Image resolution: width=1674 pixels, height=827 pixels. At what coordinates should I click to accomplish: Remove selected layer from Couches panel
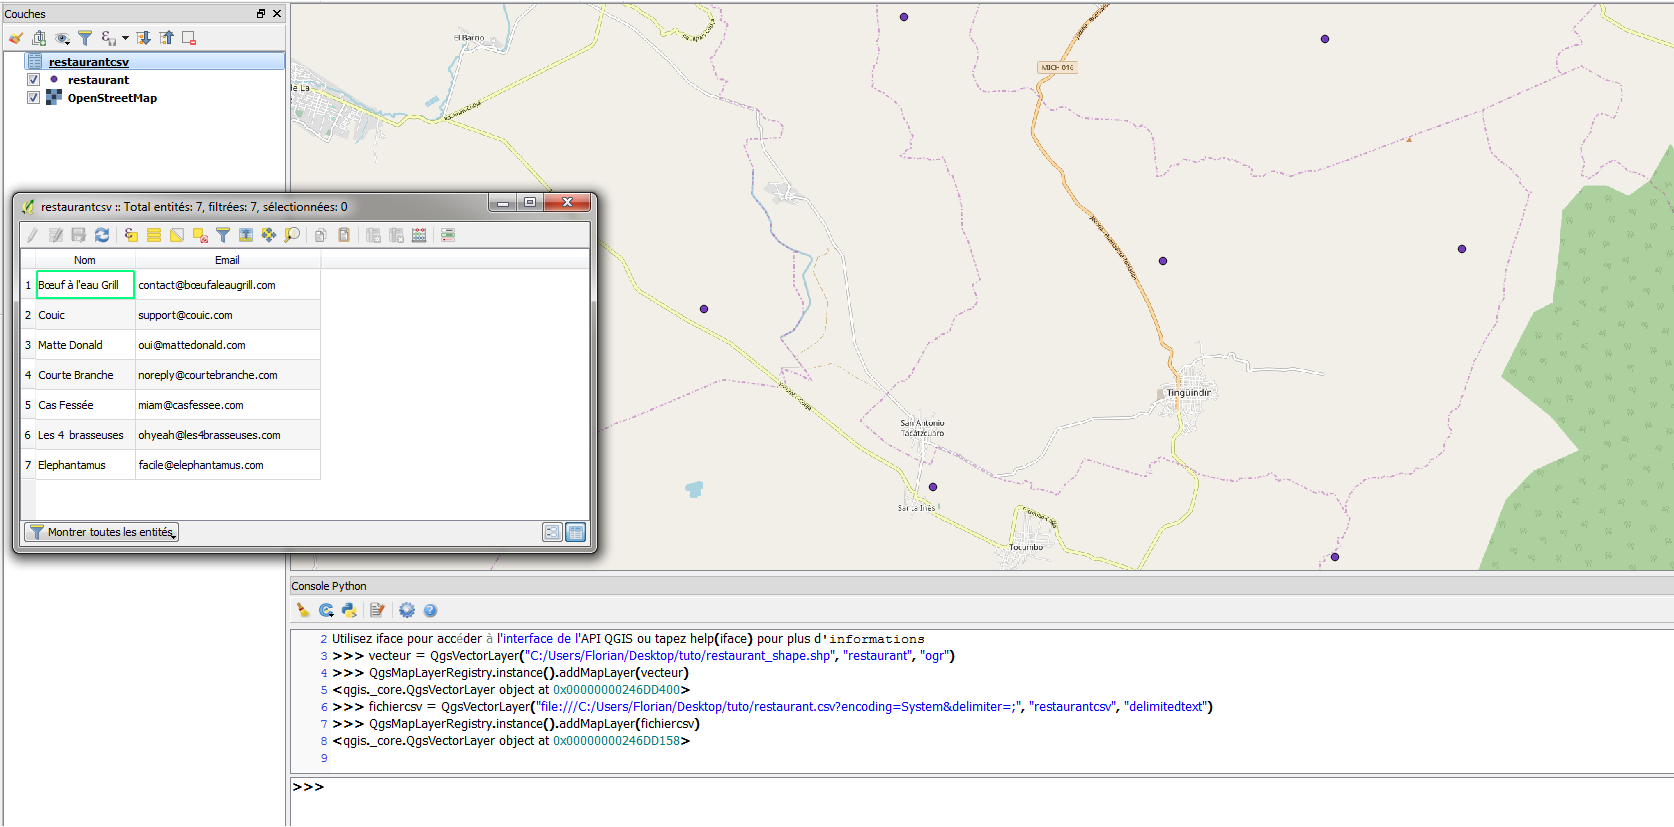189,38
